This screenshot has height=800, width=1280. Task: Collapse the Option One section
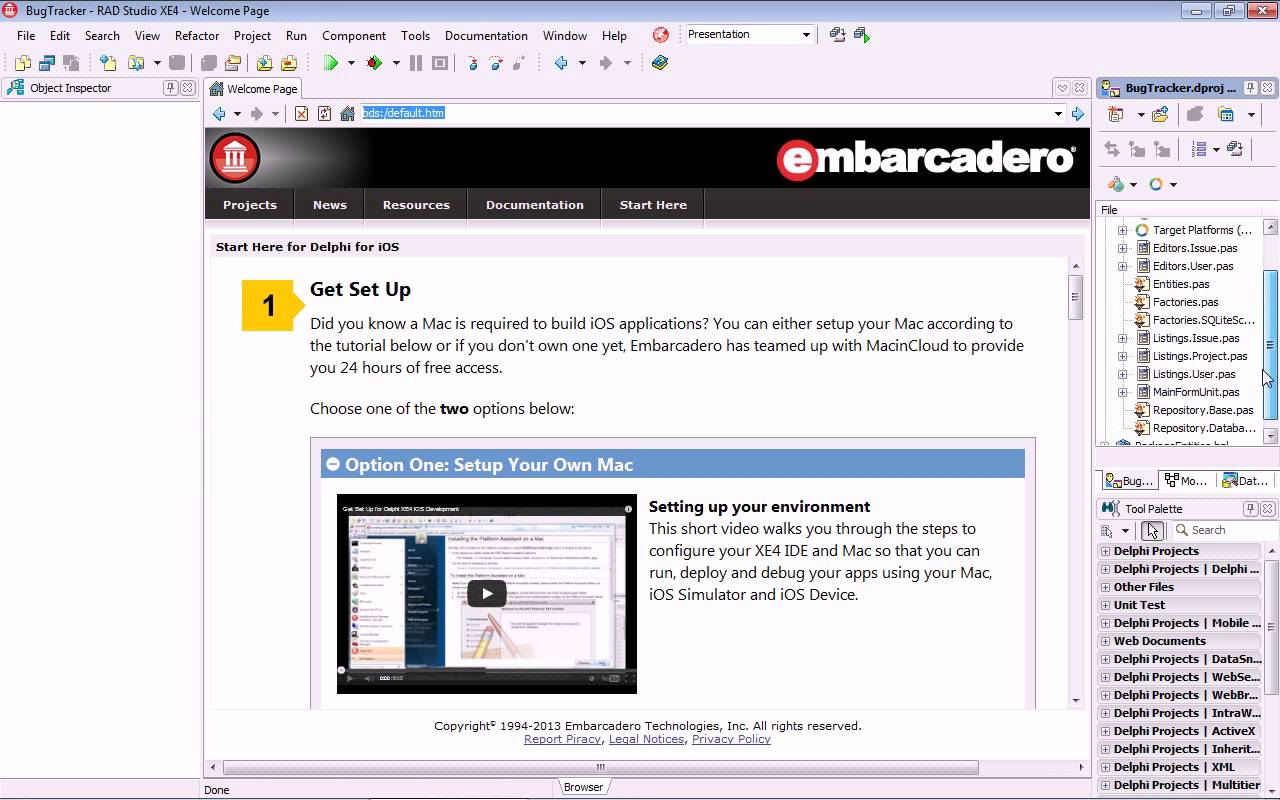(x=333, y=464)
